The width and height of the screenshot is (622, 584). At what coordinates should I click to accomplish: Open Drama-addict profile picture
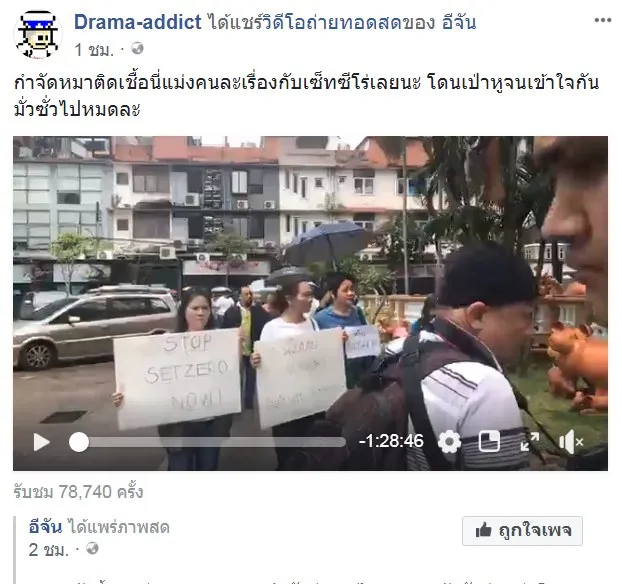(38, 35)
